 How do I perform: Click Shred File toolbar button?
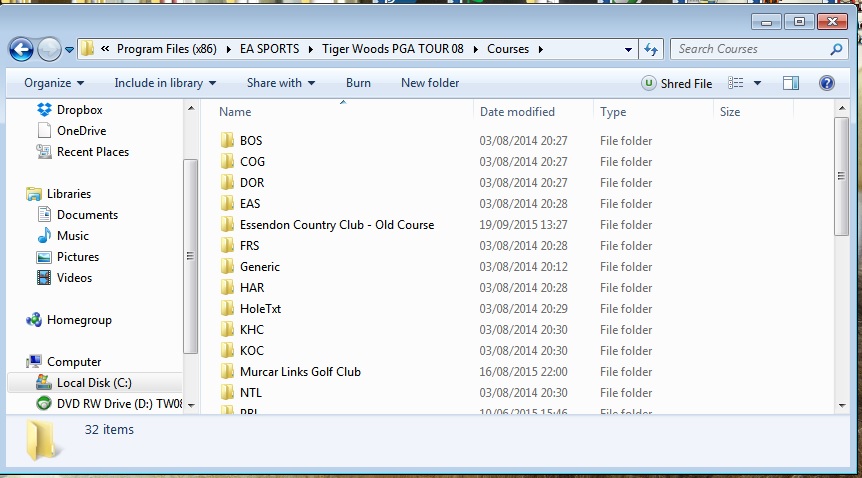point(677,83)
